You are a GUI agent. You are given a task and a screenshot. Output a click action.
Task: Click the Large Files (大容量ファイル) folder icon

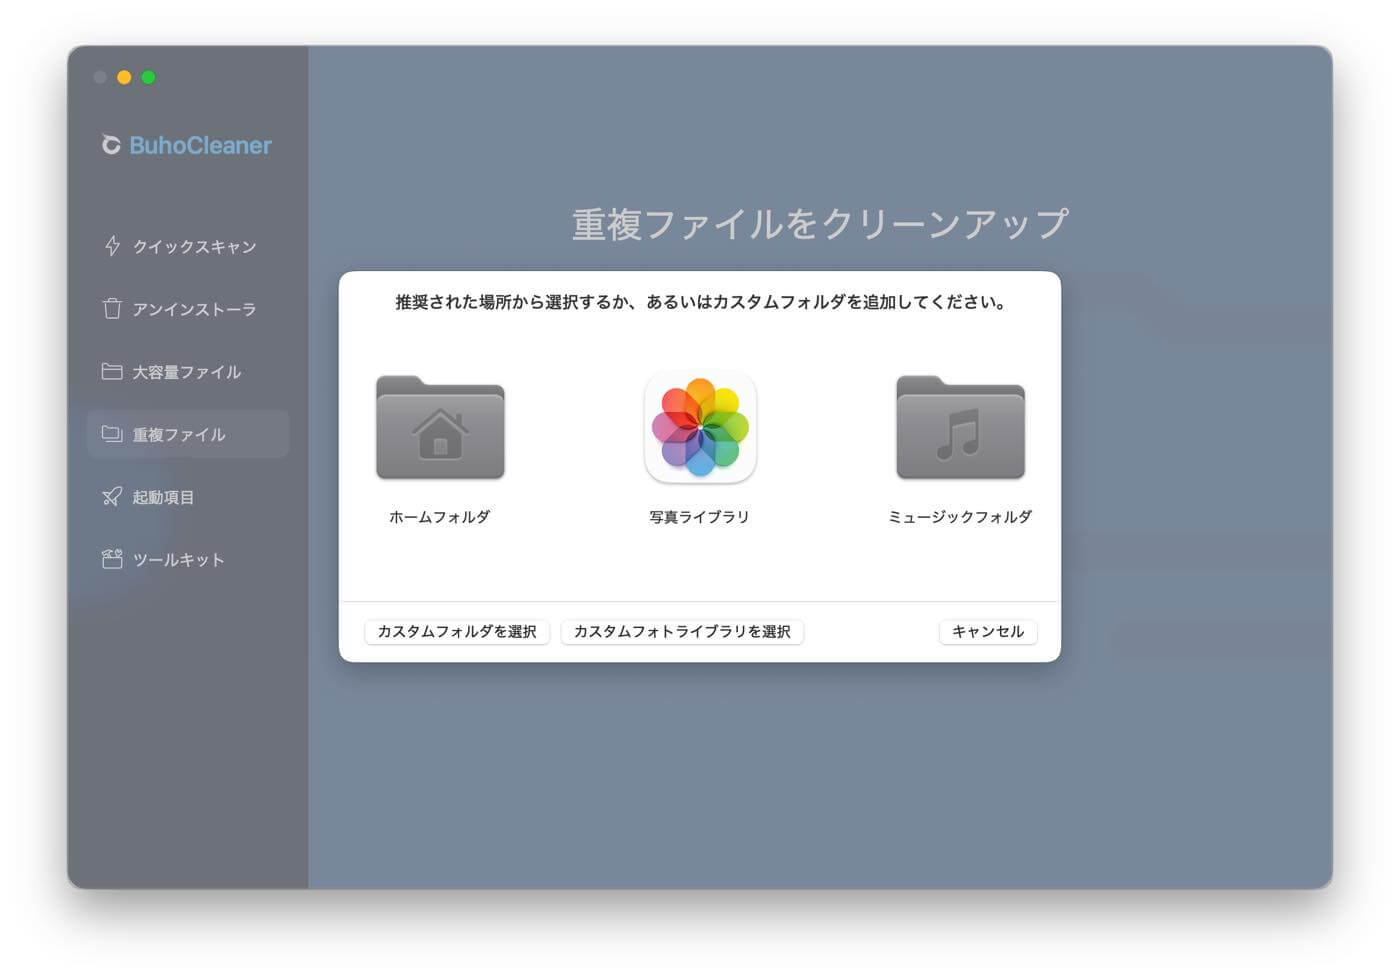[x=111, y=371]
